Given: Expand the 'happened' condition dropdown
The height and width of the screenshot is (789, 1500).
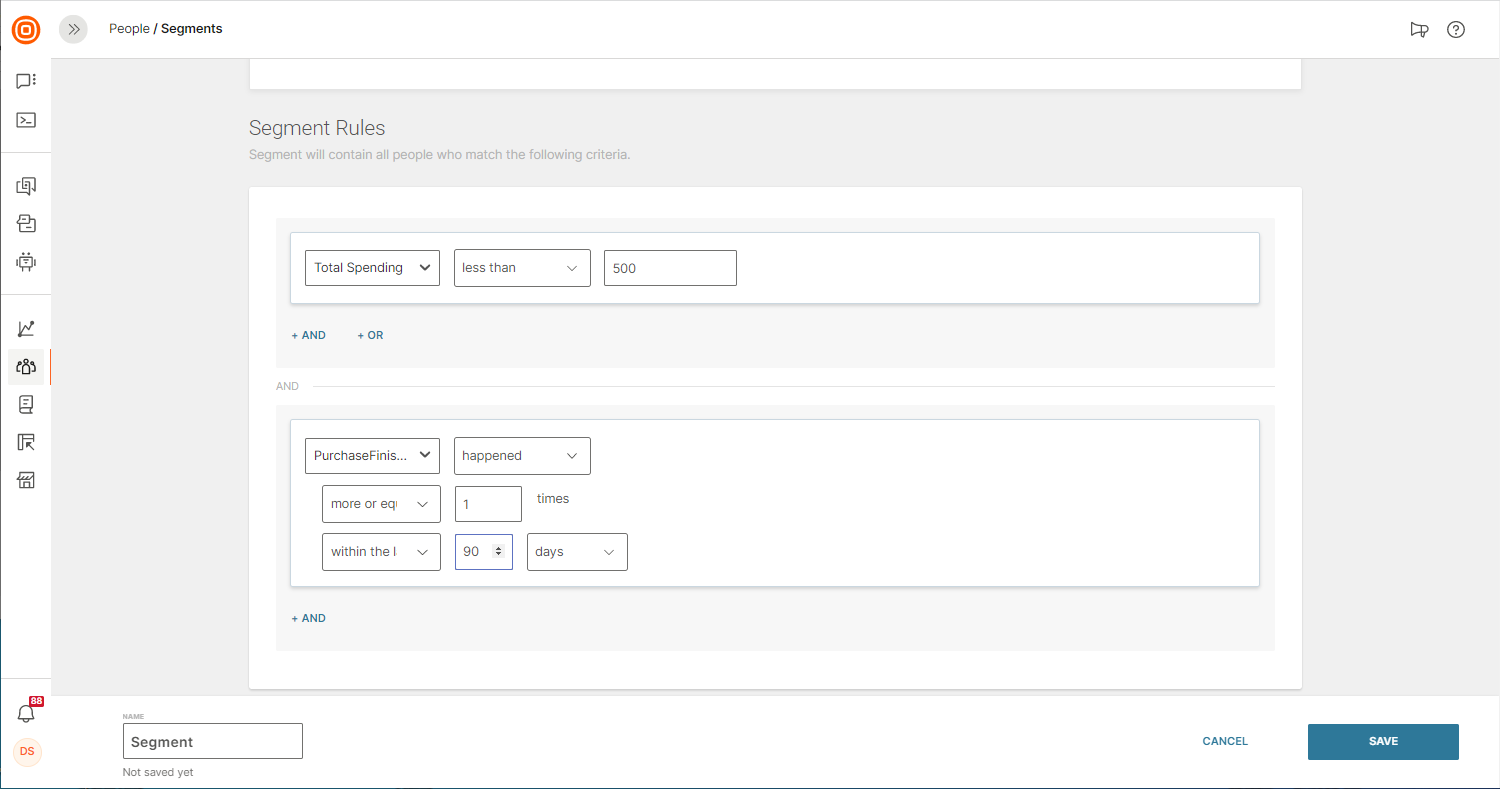Looking at the screenshot, I should [521, 456].
